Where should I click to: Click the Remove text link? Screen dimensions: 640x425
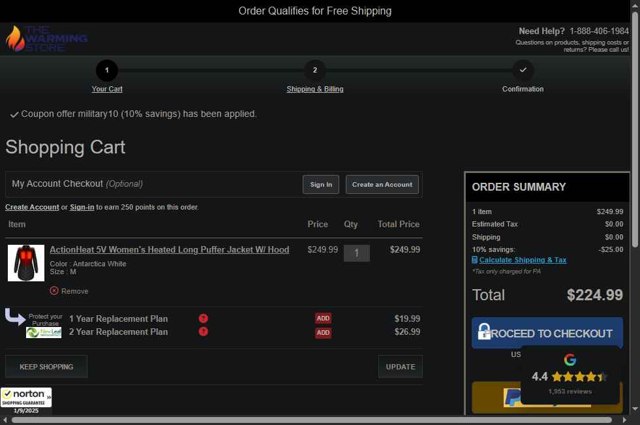(75, 291)
